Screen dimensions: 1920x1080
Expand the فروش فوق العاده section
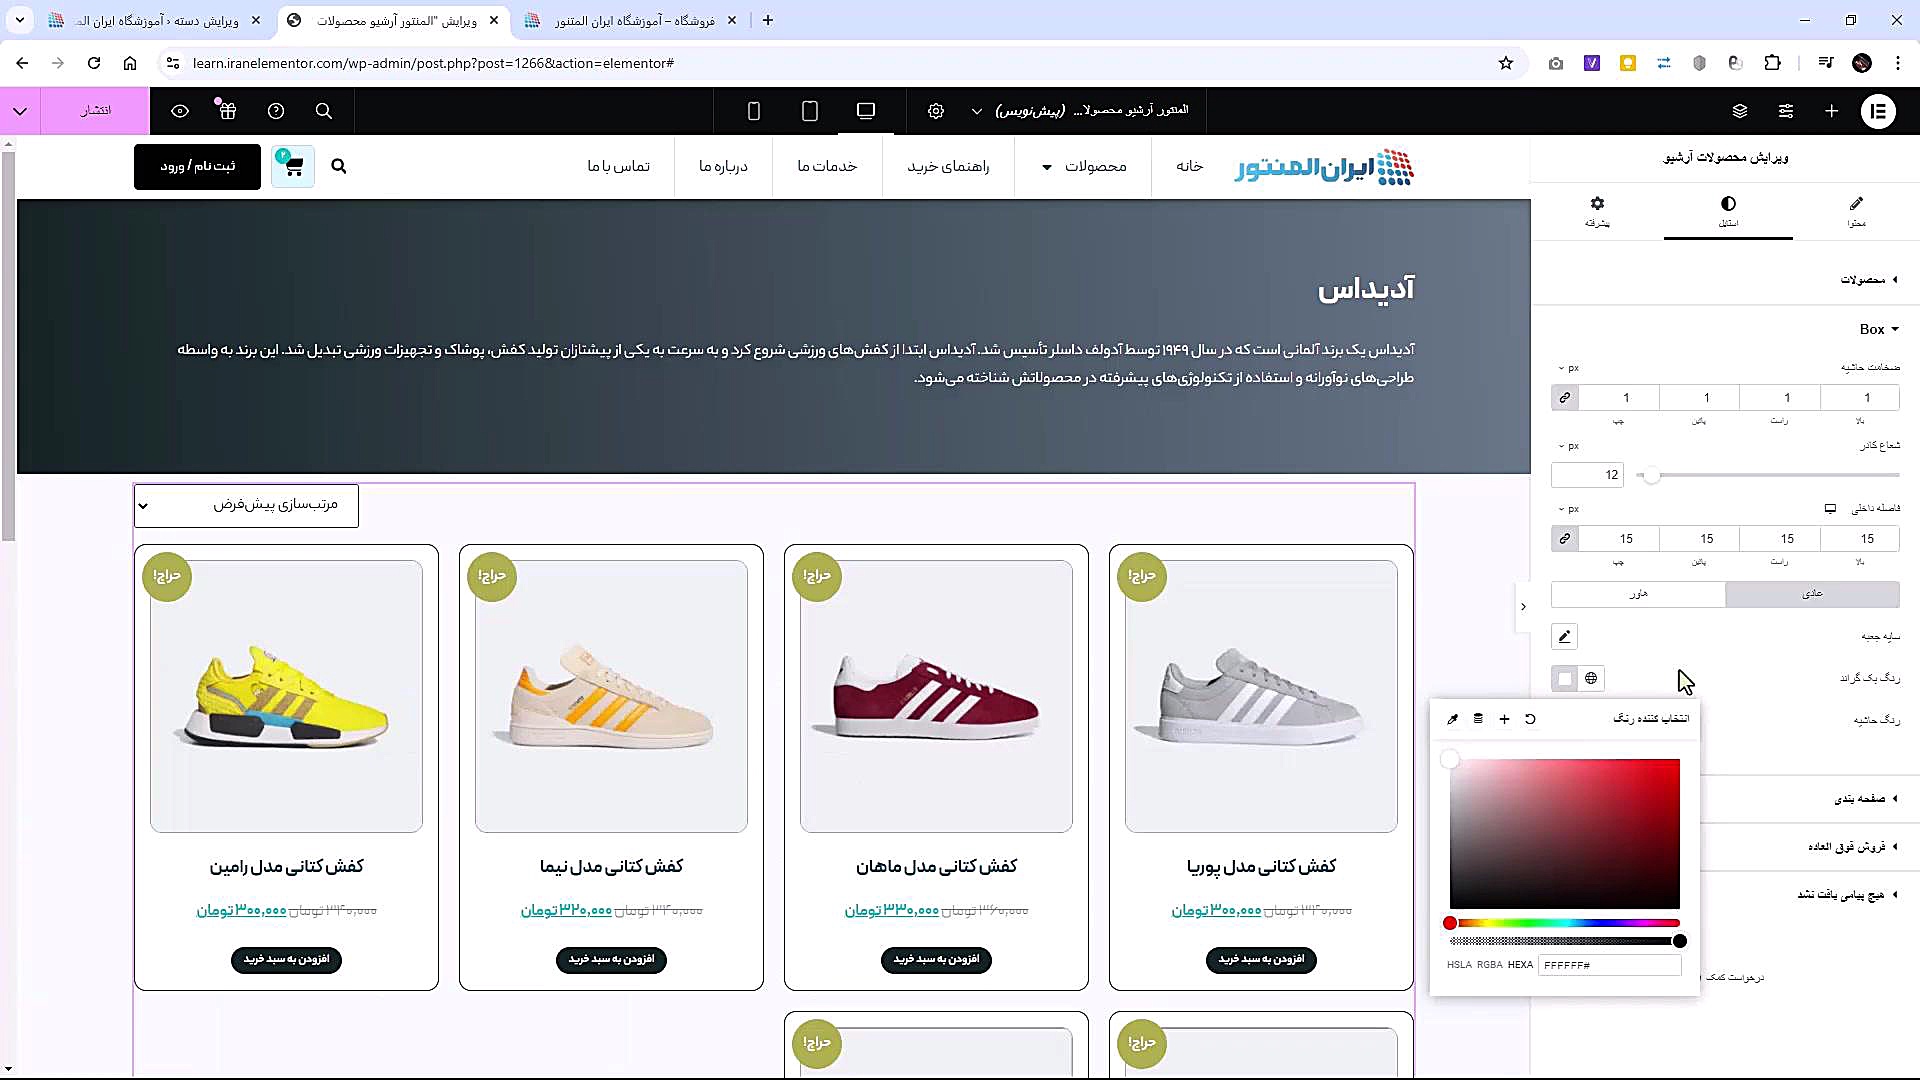coord(1853,846)
